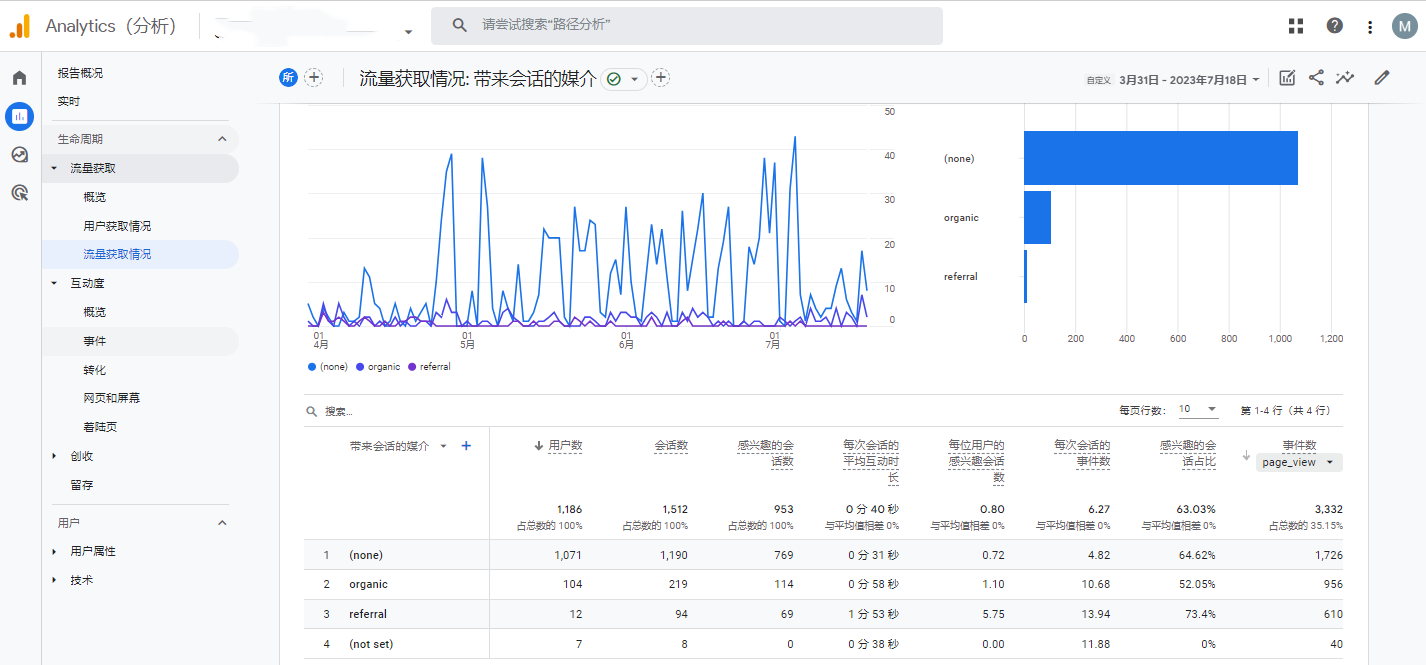Click the pencil customize report icon
Screen dimensions: 1426x665
1382,78
